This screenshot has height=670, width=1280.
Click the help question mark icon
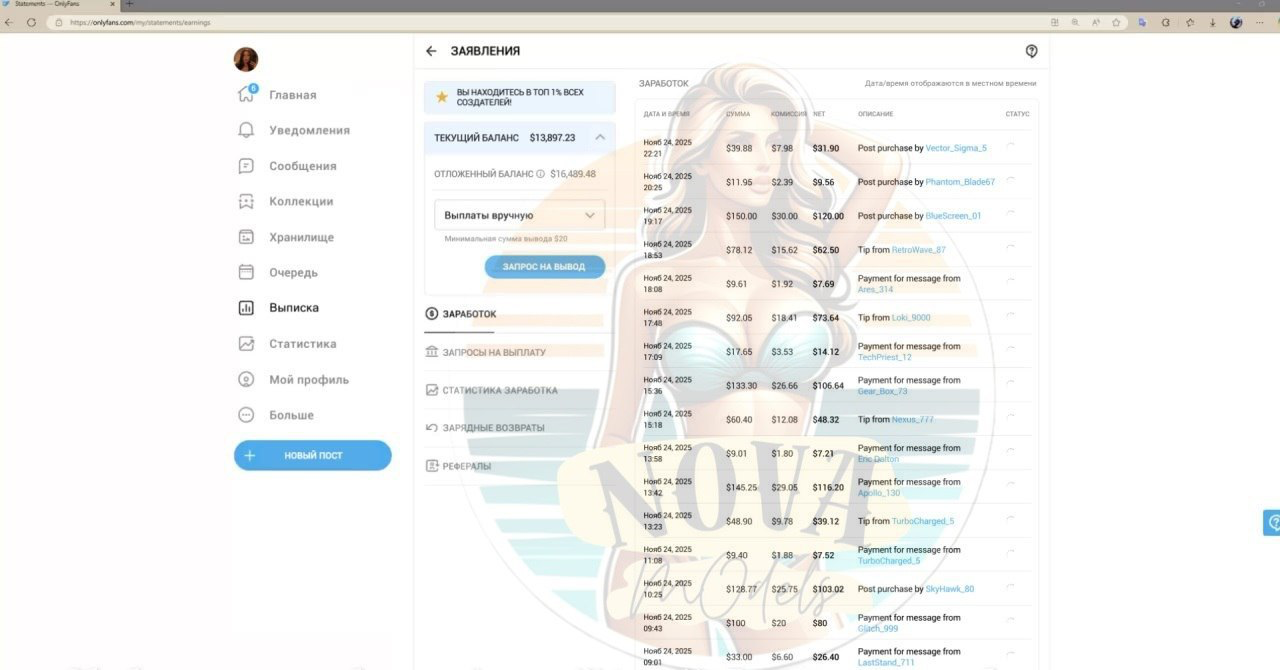coord(1031,51)
